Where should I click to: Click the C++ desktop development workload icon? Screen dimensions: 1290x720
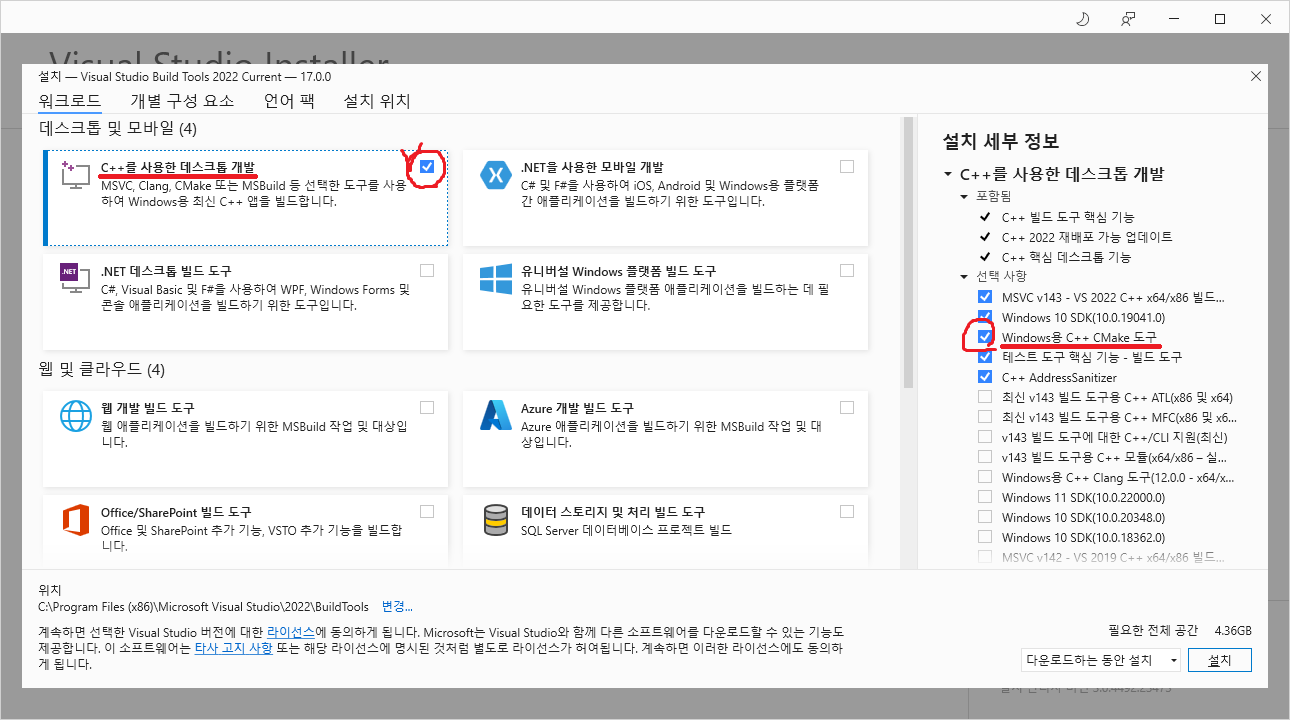75,174
